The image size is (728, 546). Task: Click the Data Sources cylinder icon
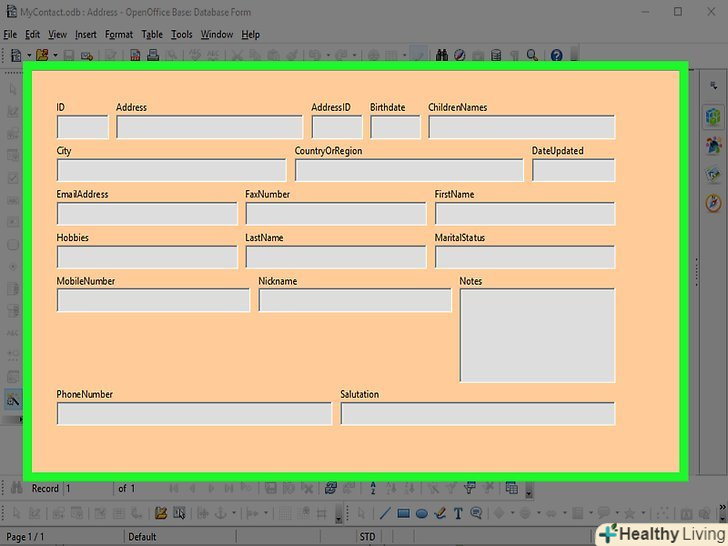(x=496, y=55)
